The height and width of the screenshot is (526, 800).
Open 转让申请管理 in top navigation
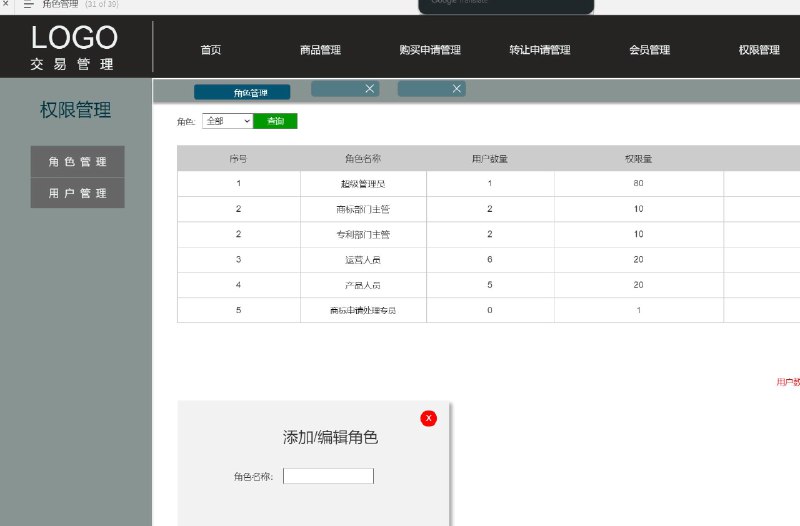pyautogui.click(x=540, y=50)
